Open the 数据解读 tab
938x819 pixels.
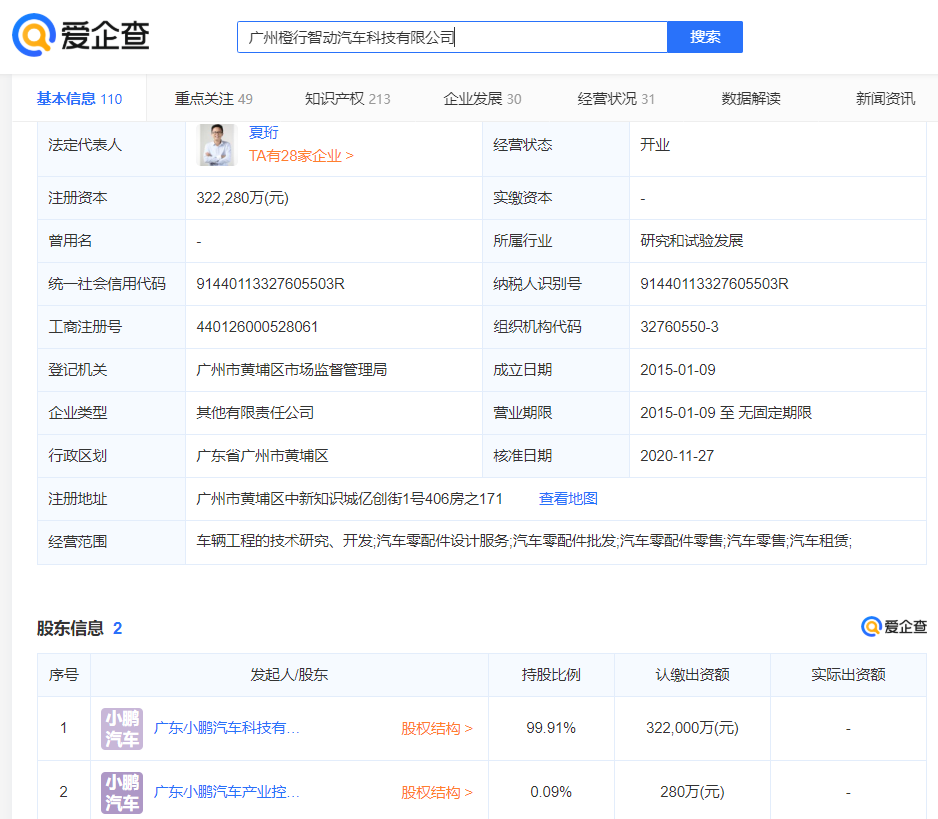(751, 99)
